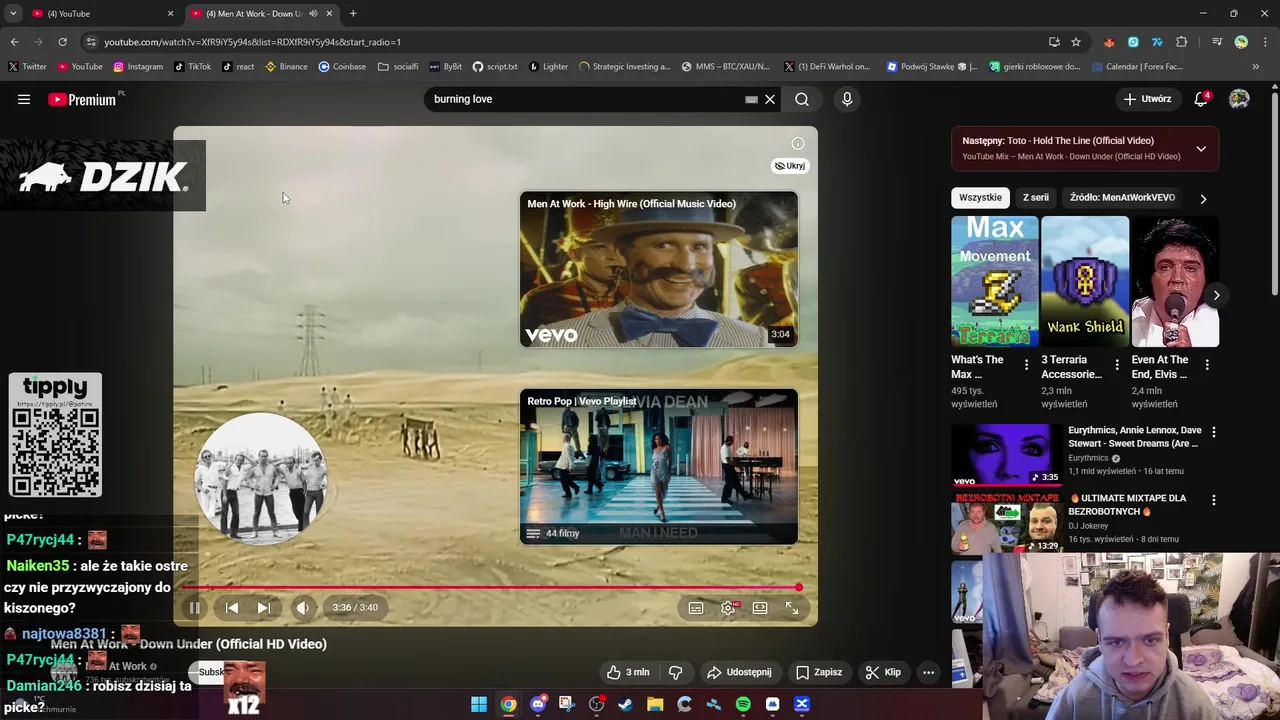Open Men At Work High Wire end card

[659, 269]
